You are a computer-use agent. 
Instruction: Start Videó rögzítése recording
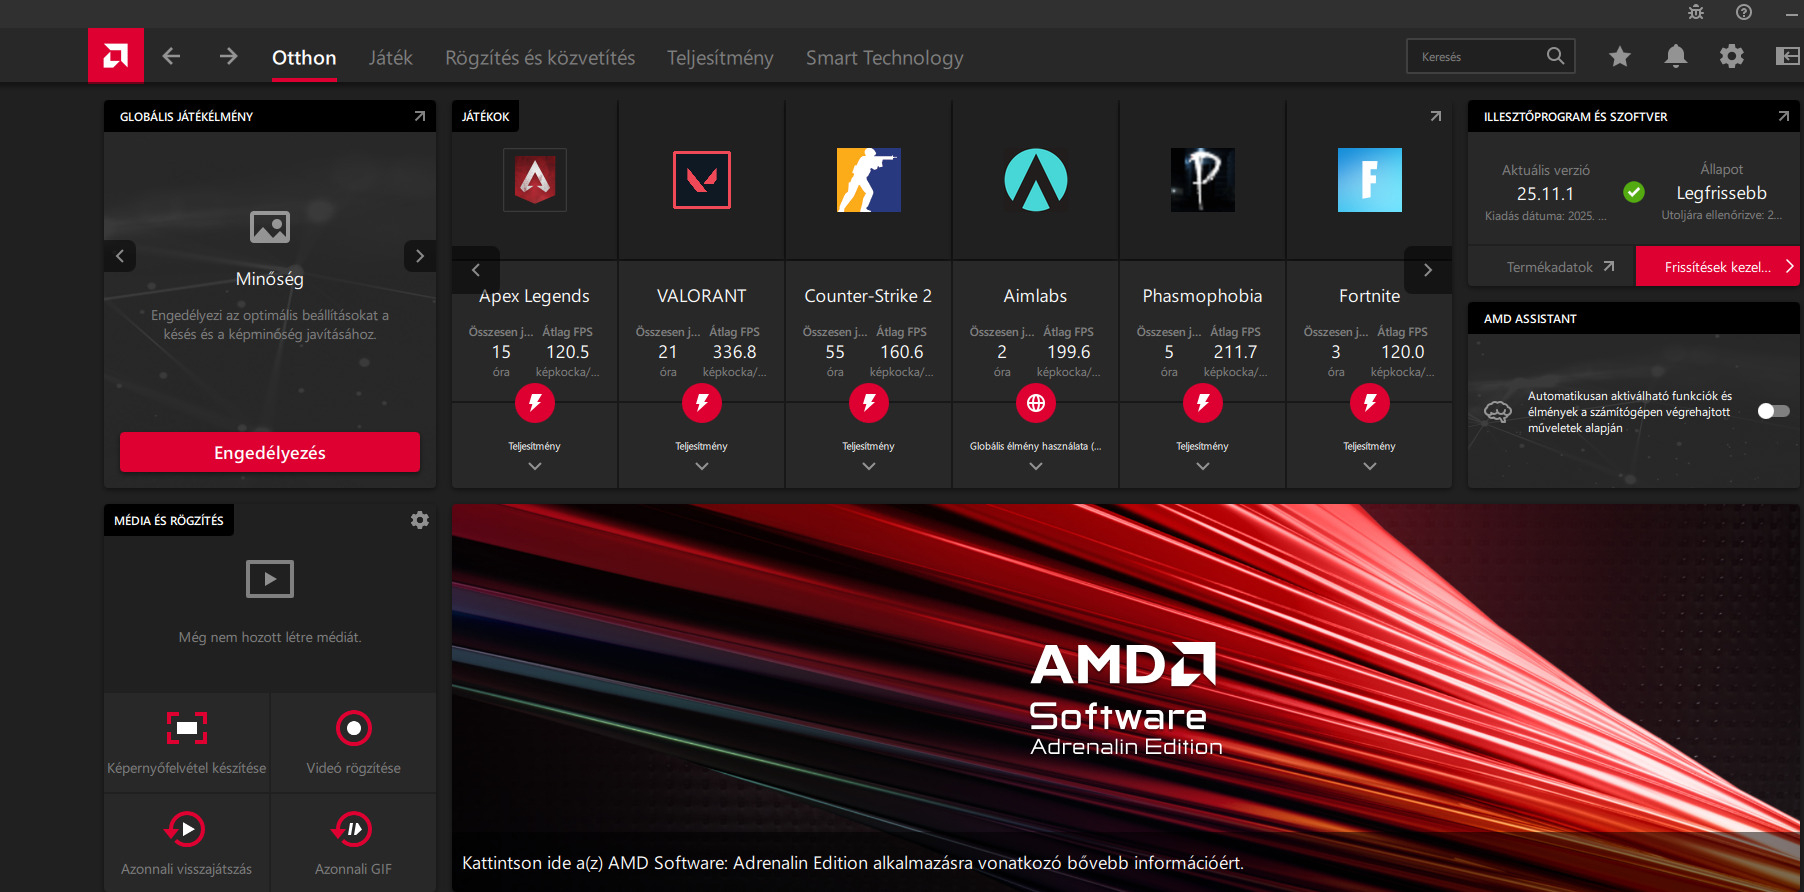coord(354,743)
